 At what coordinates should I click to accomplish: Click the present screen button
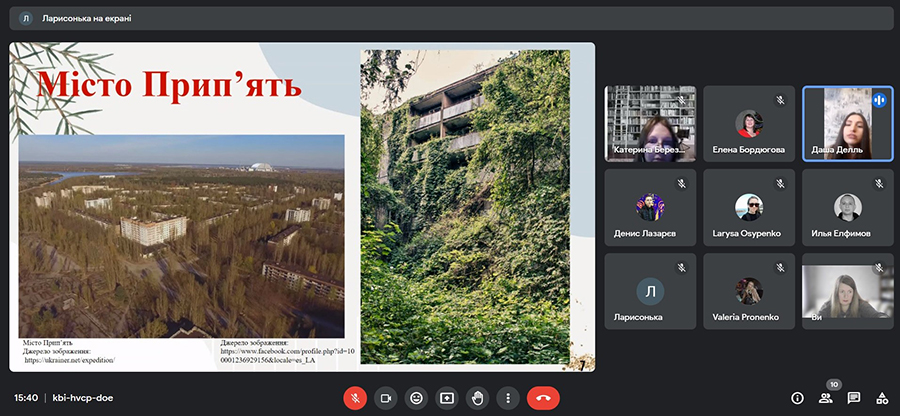click(x=447, y=398)
